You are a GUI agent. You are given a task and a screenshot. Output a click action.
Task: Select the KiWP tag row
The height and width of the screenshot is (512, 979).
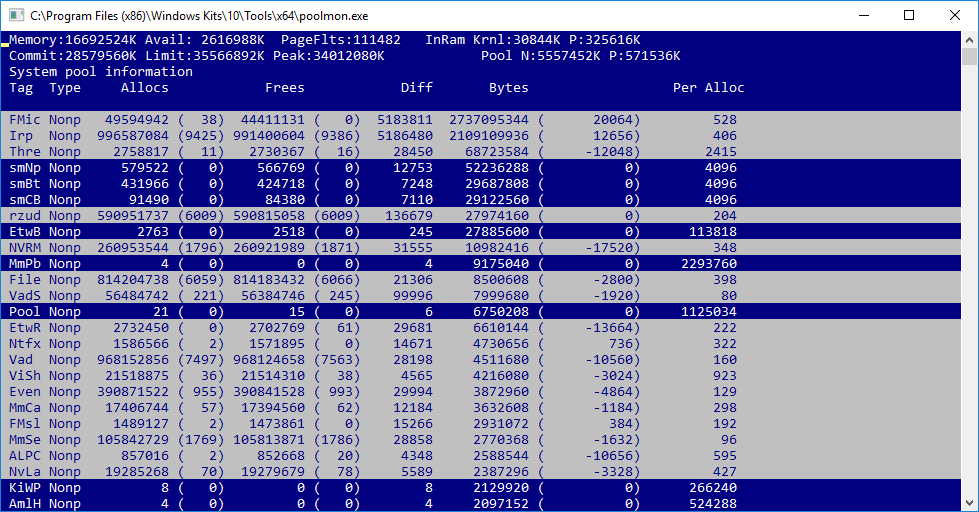click(481, 488)
